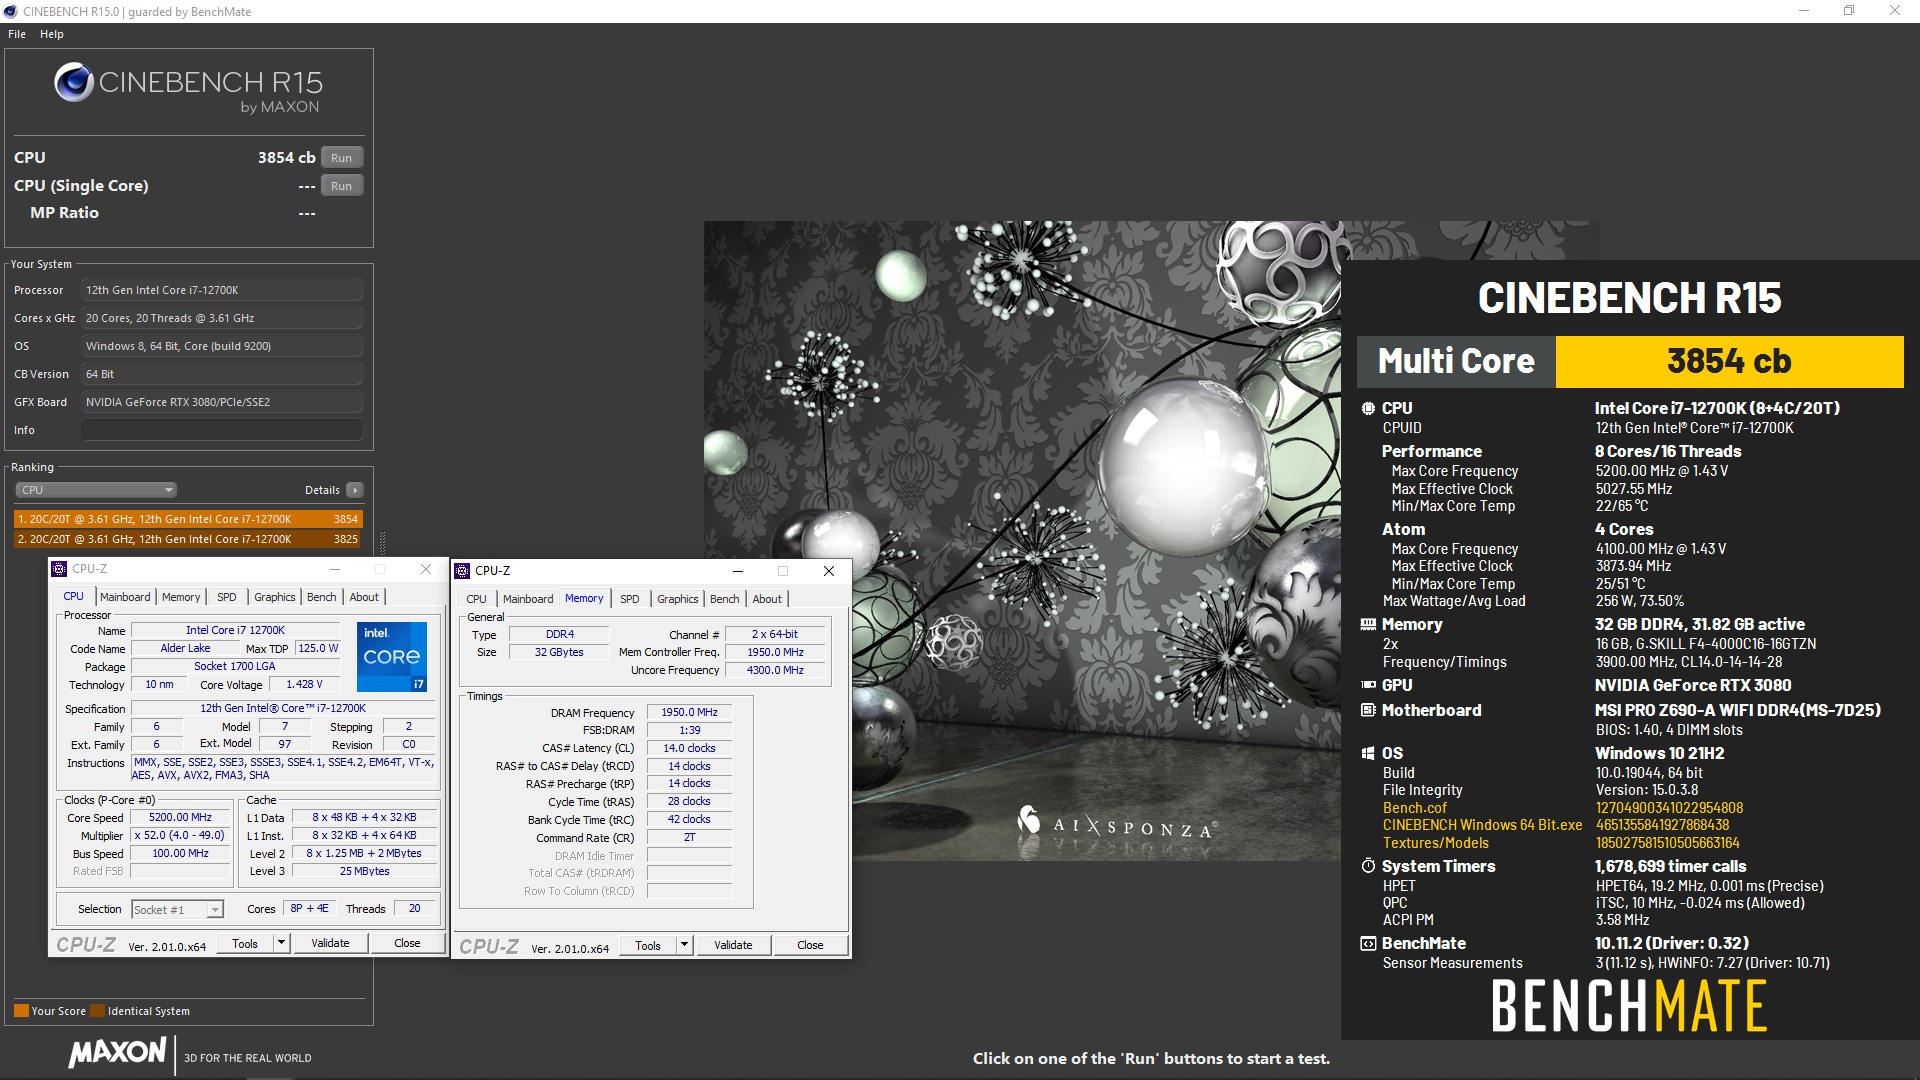Run the CPU Single Core benchmark

341,186
